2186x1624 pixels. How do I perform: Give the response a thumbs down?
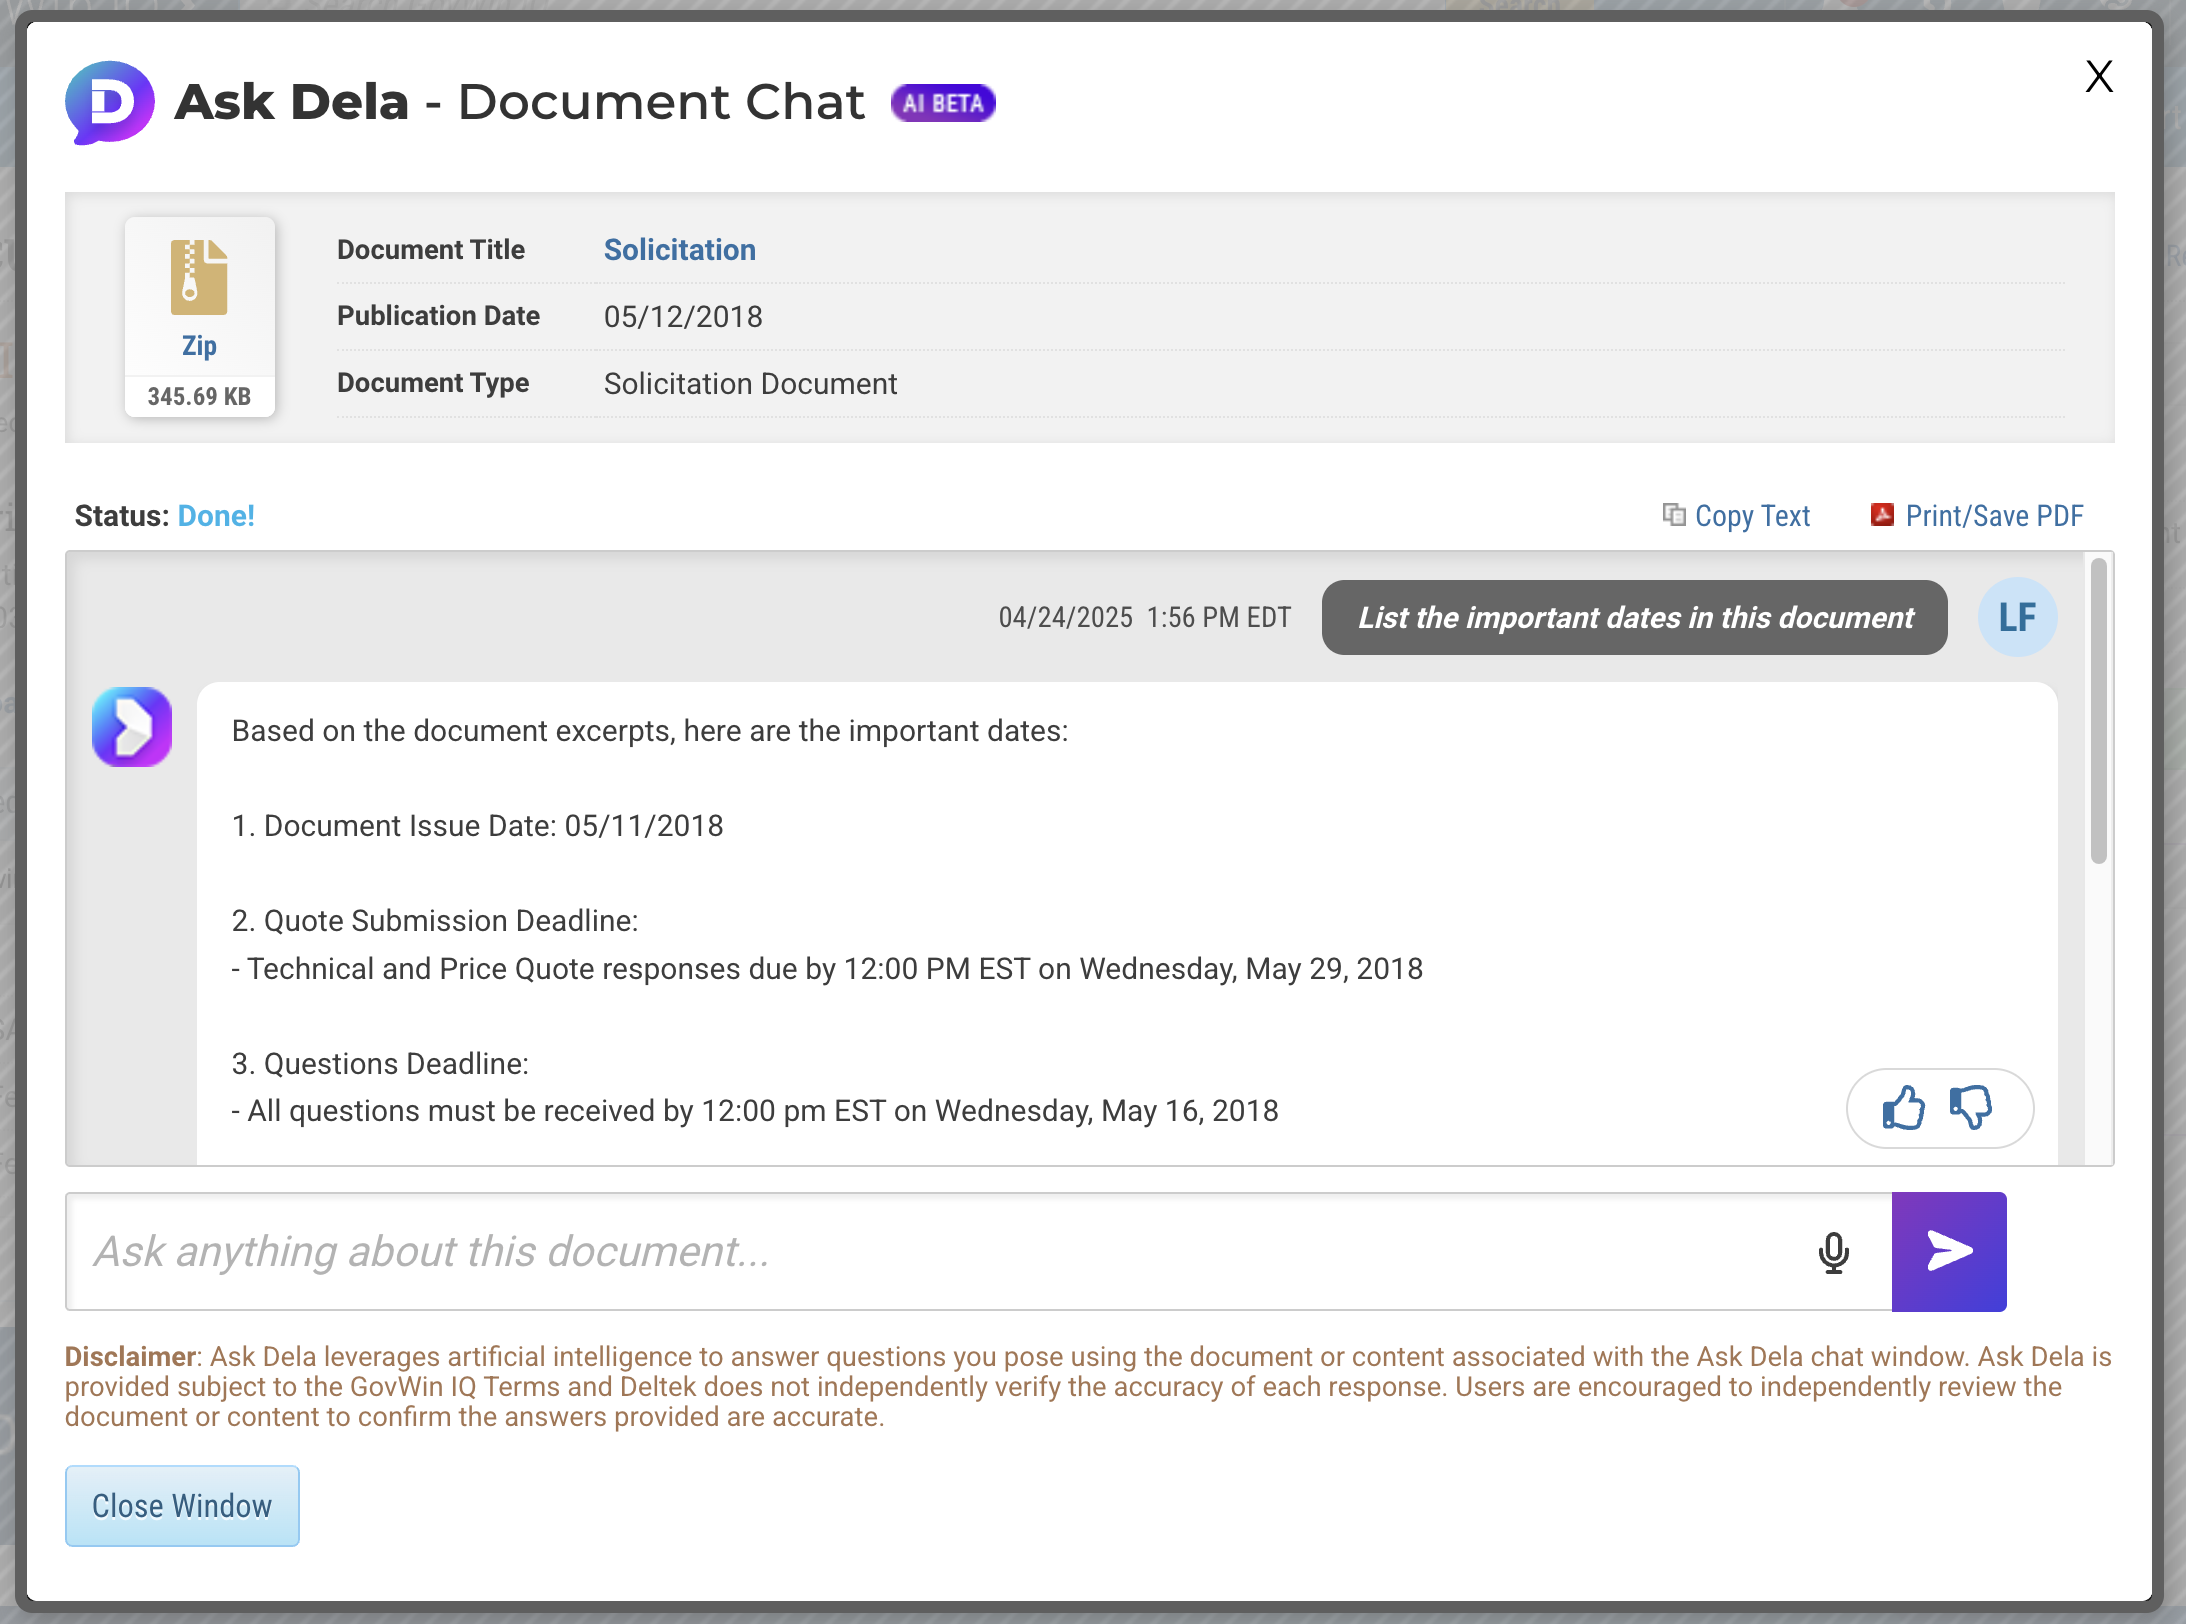tap(1970, 1108)
